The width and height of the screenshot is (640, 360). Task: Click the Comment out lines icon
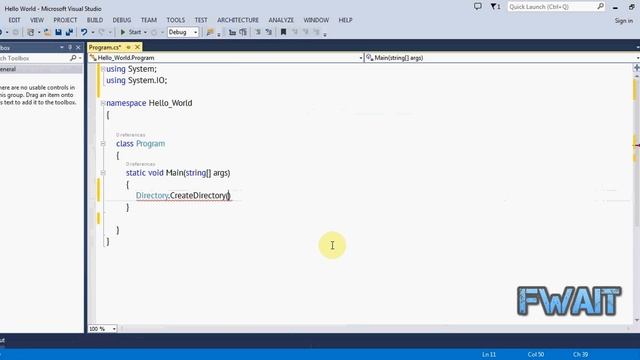[x=258, y=32]
